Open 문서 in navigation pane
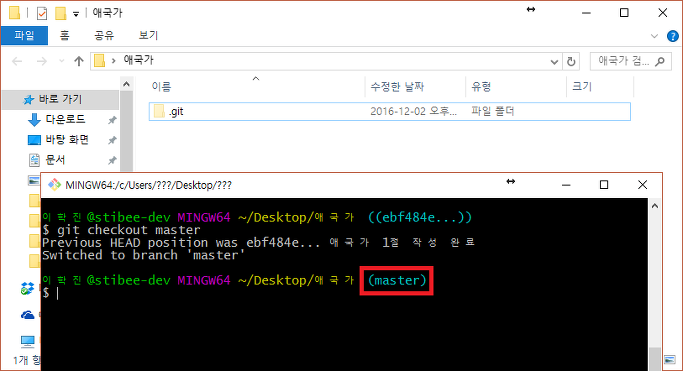683x371 pixels. coord(55,160)
